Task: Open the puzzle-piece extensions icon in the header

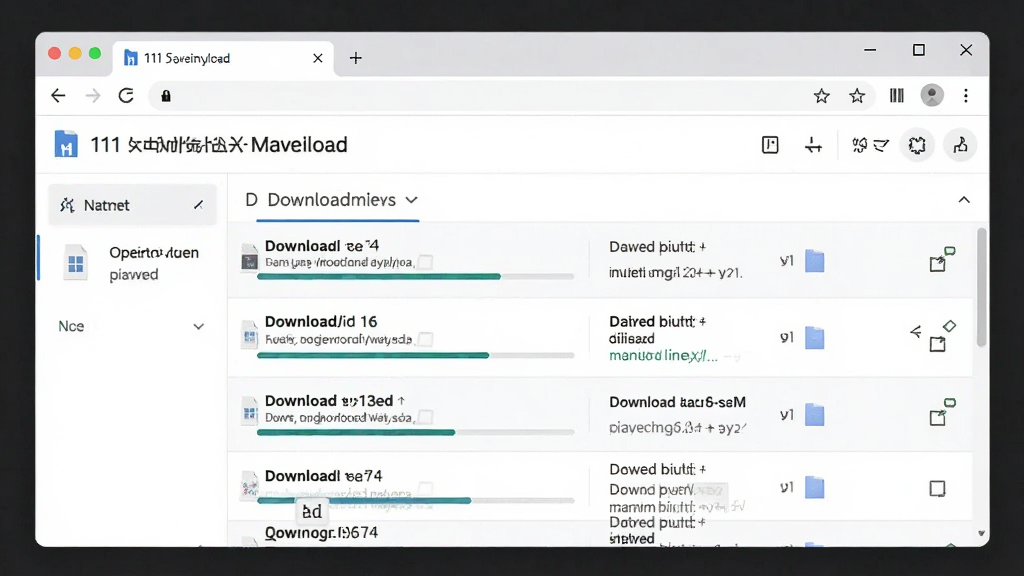Action: coord(917,145)
